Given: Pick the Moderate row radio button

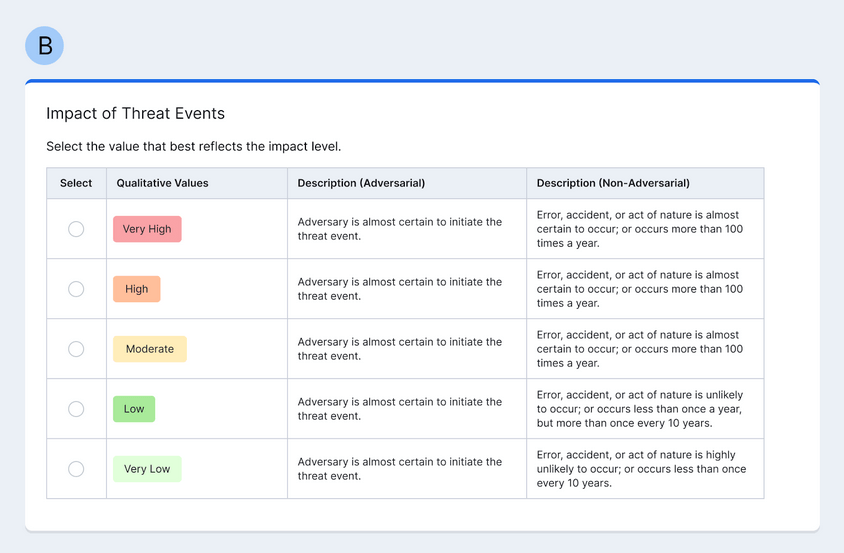Looking at the screenshot, I should 76,349.
